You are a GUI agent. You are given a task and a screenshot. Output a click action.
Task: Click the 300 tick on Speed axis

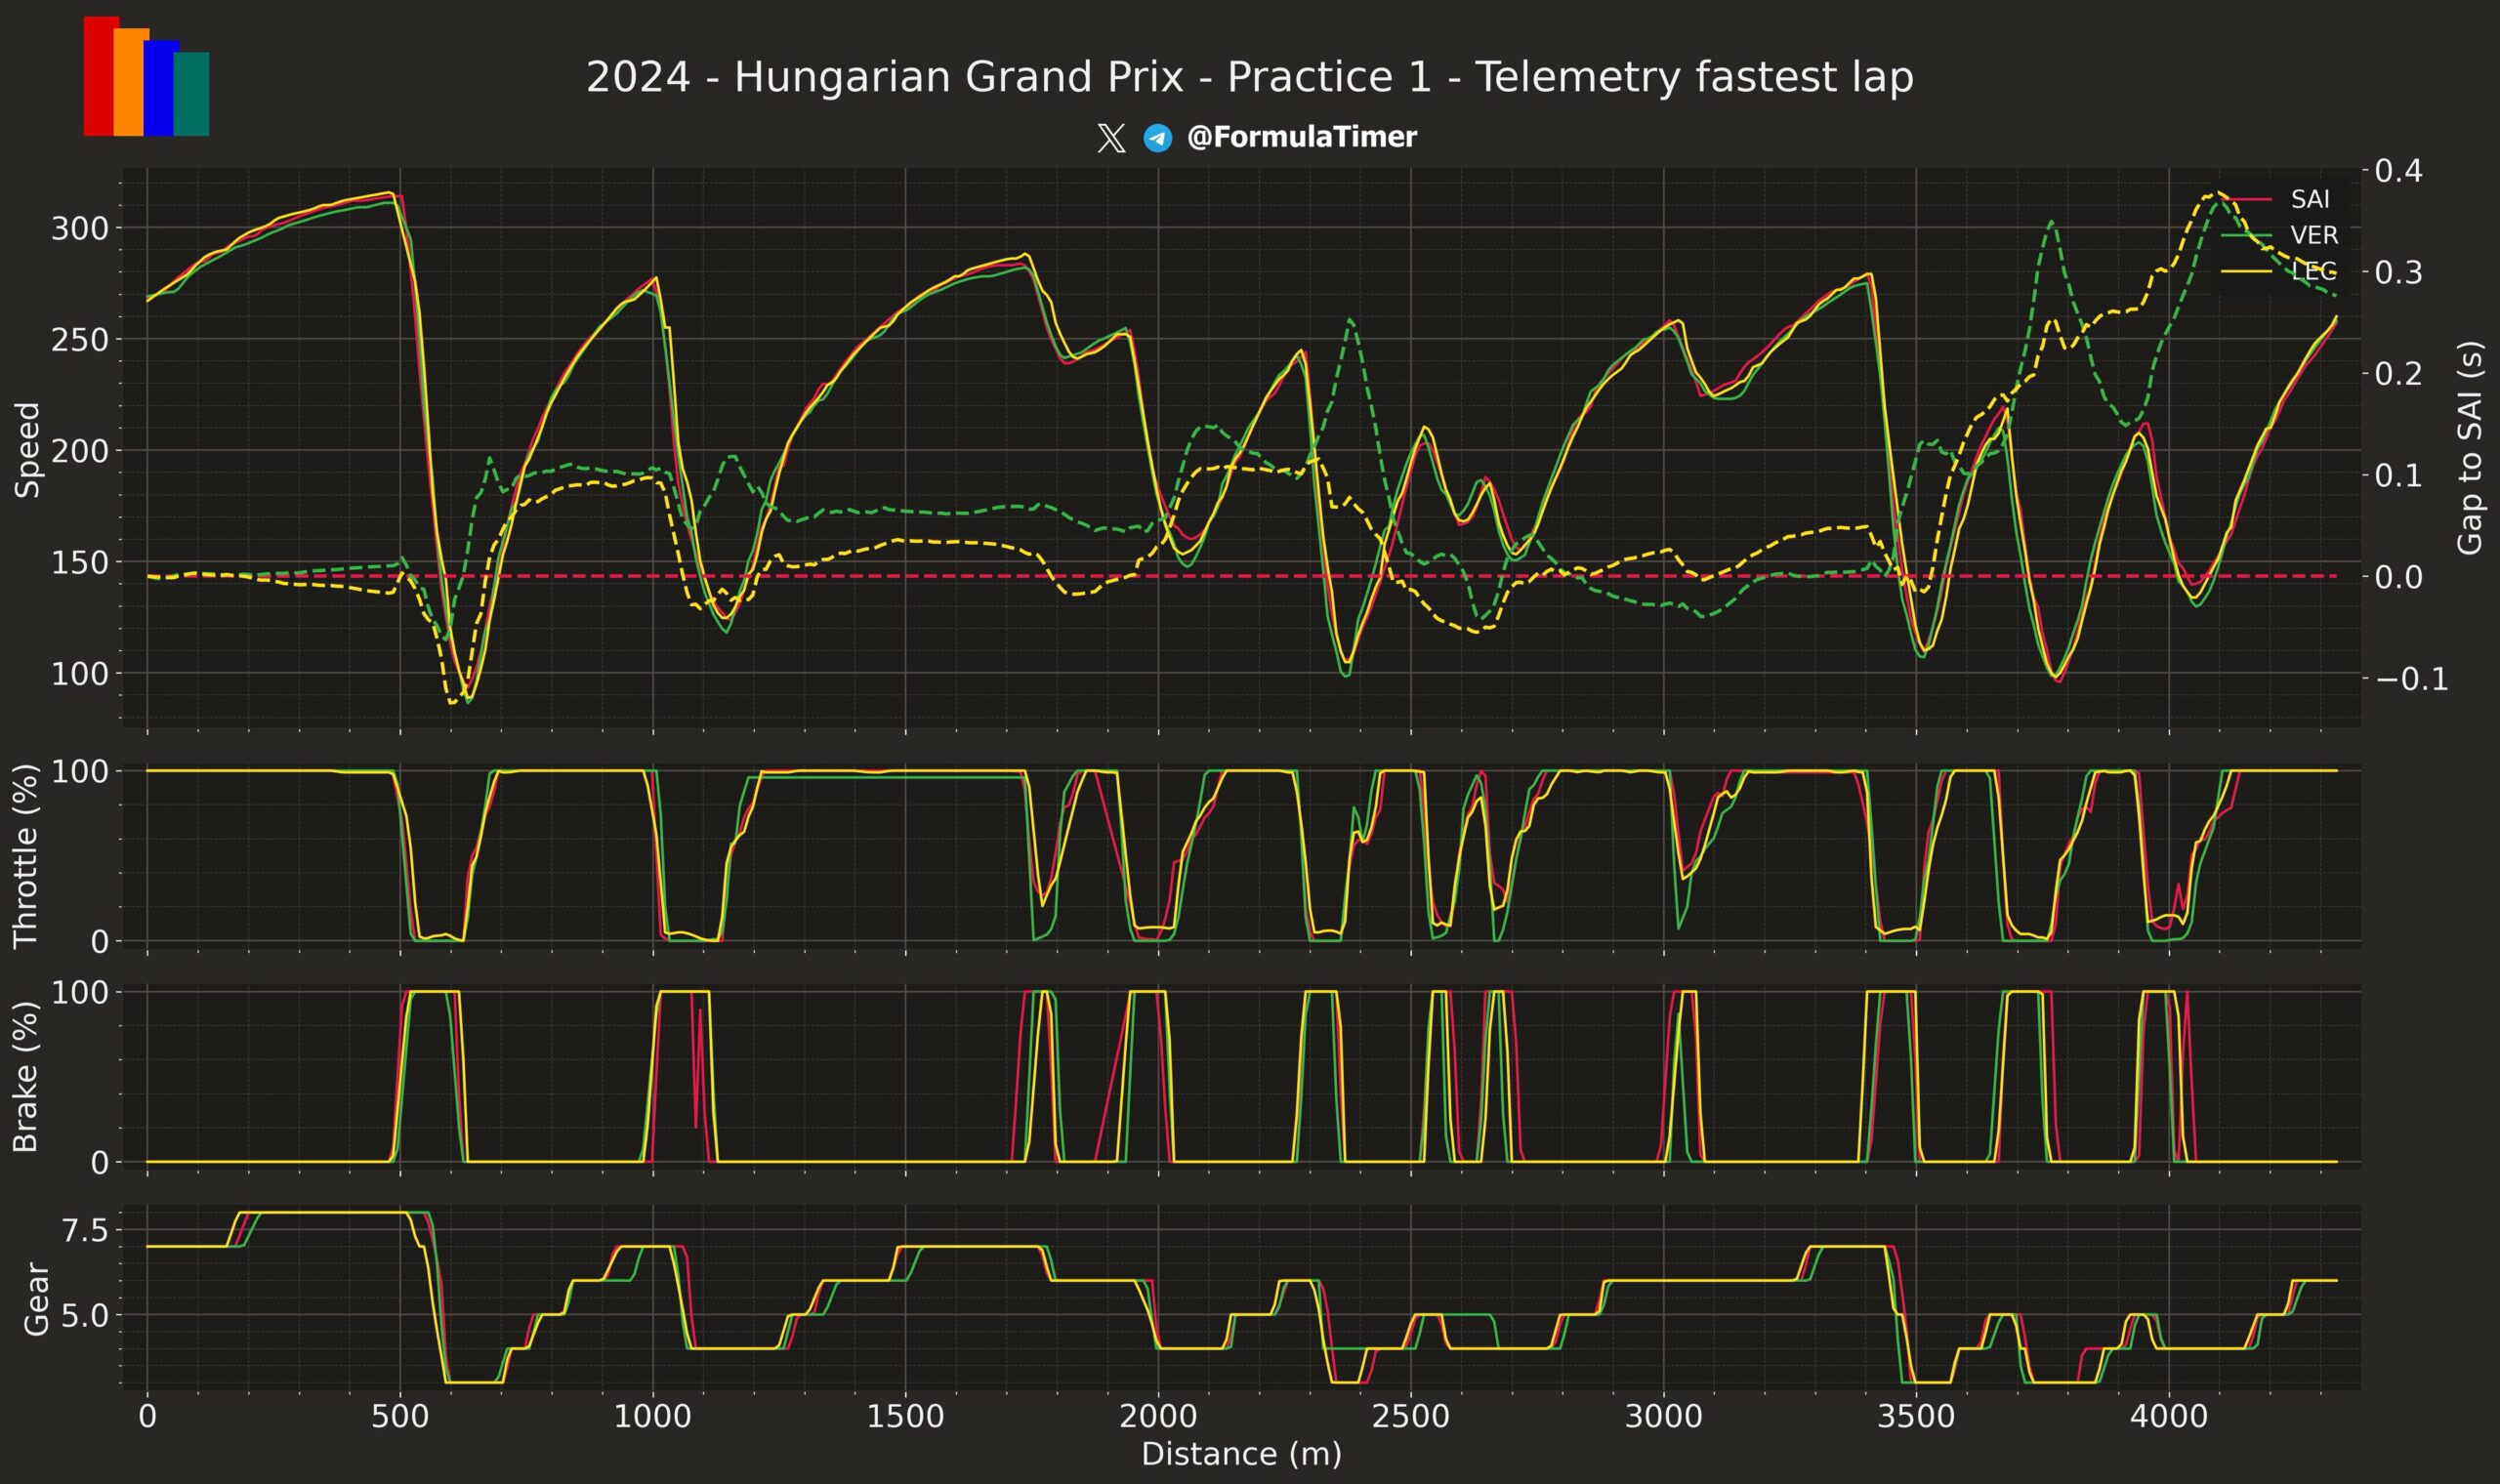[x=79, y=228]
